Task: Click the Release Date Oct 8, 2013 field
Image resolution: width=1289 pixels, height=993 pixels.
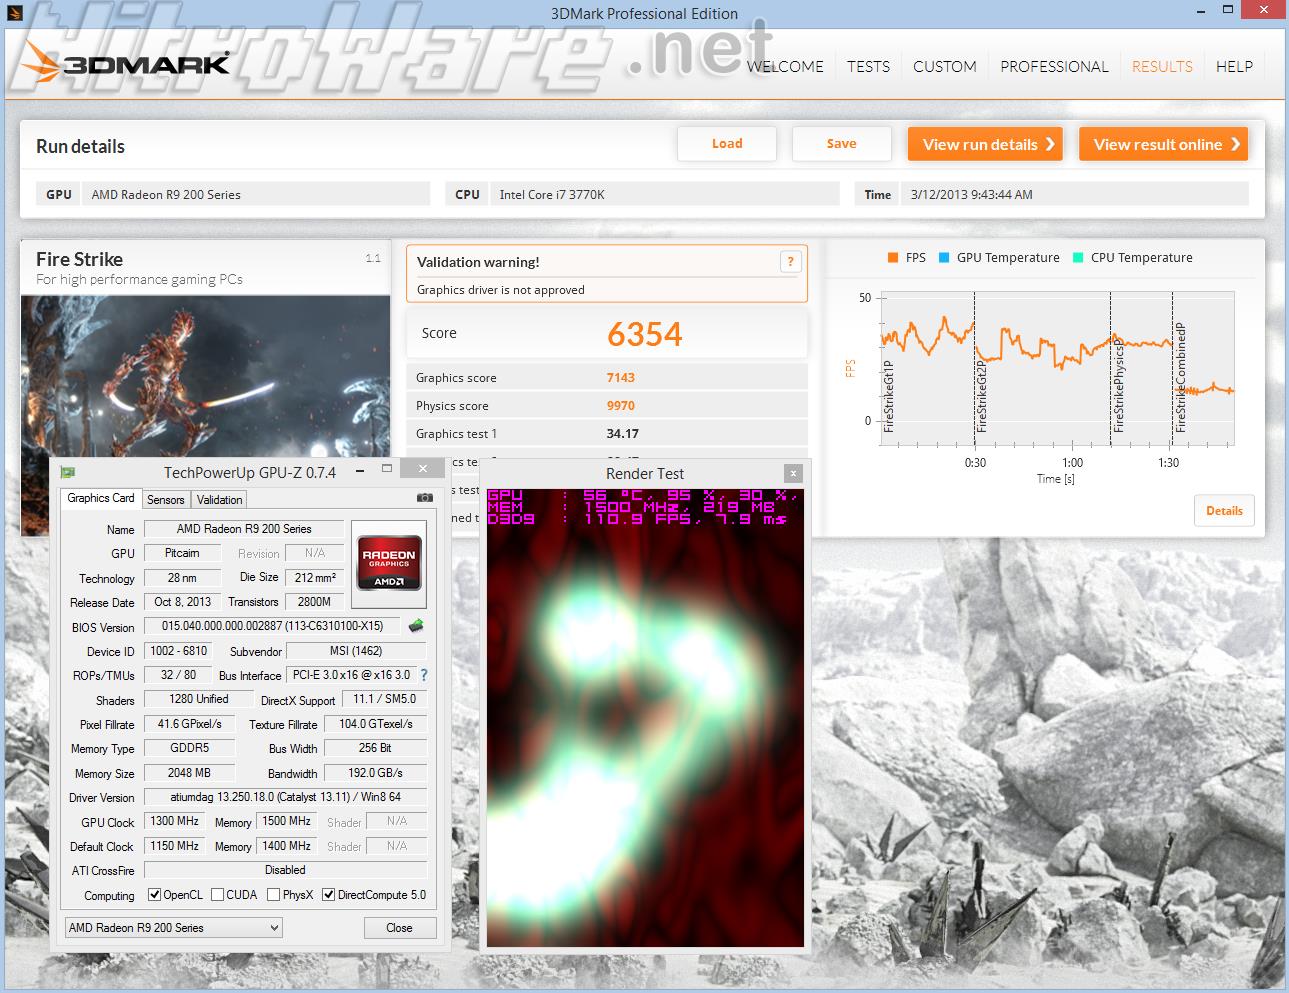Action: coord(182,602)
